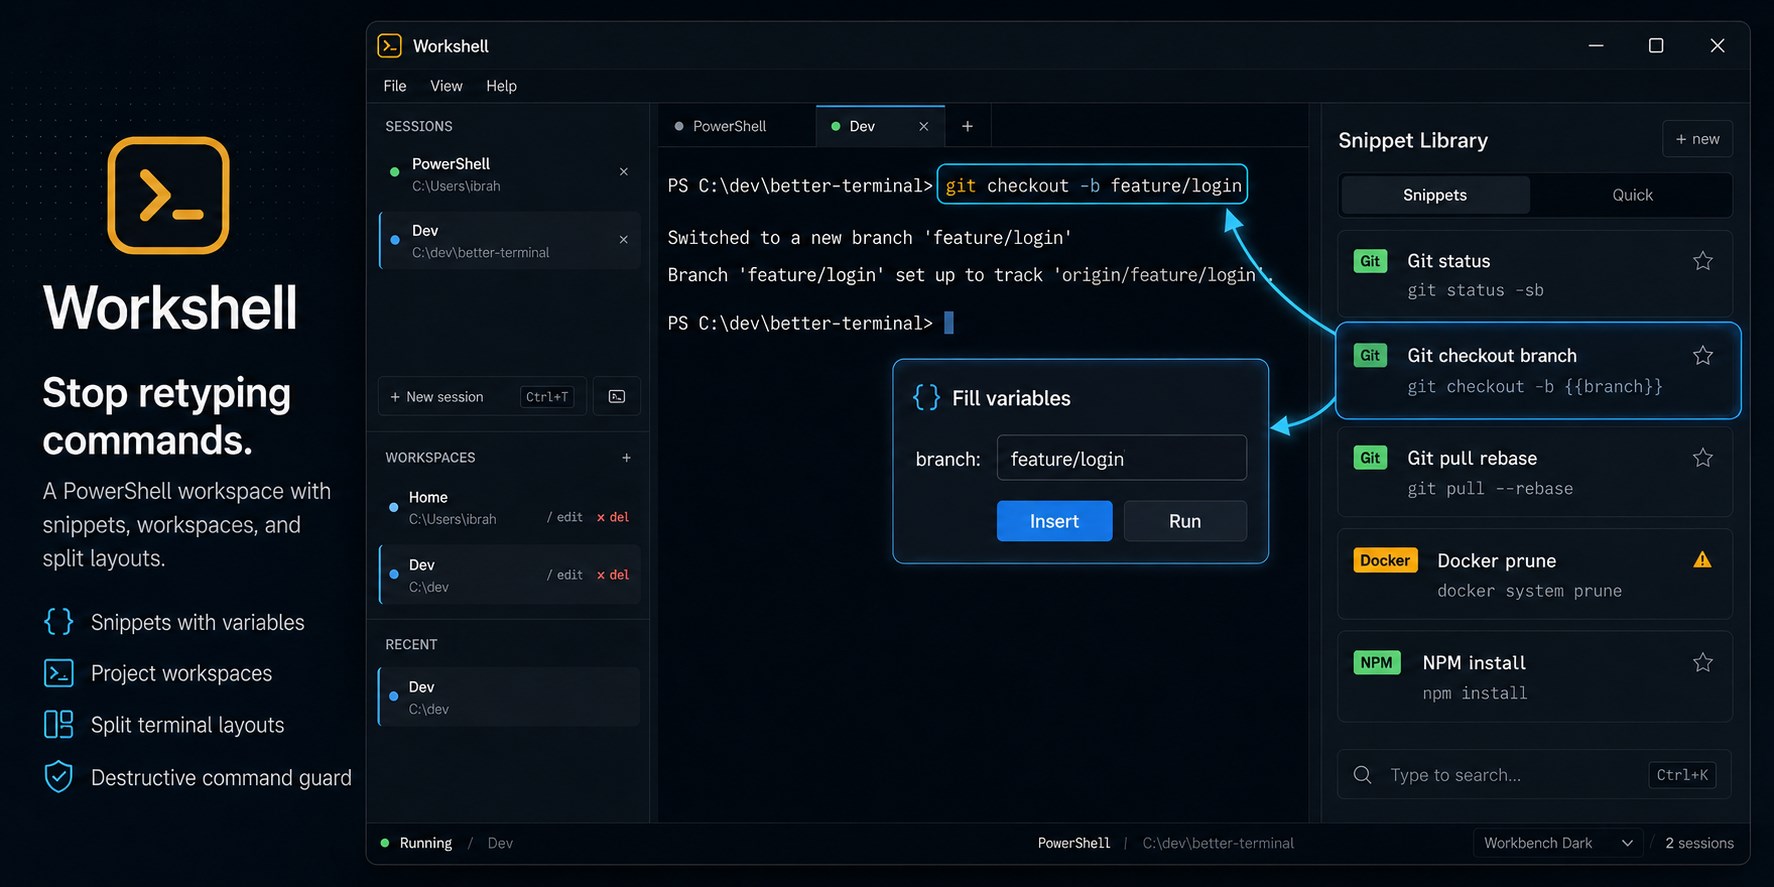This screenshot has height=887, width=1774.
Task: Edit the Dev workspace
Action: click(x=565, y=575)
